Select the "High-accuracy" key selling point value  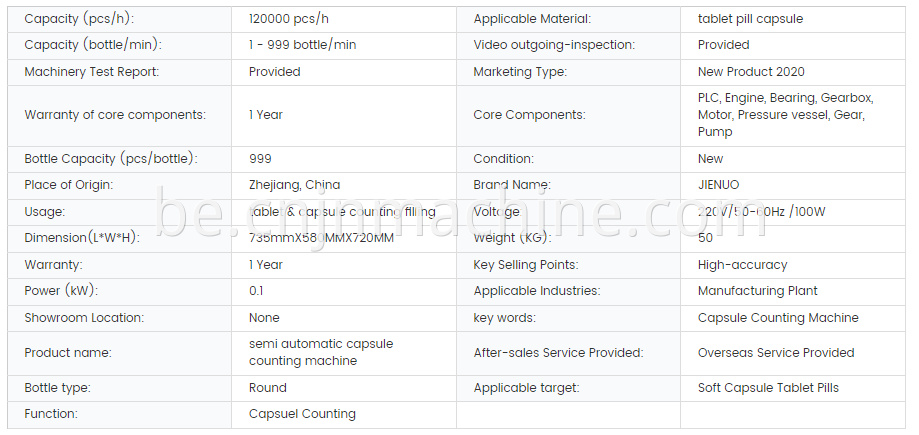(742, 265)
